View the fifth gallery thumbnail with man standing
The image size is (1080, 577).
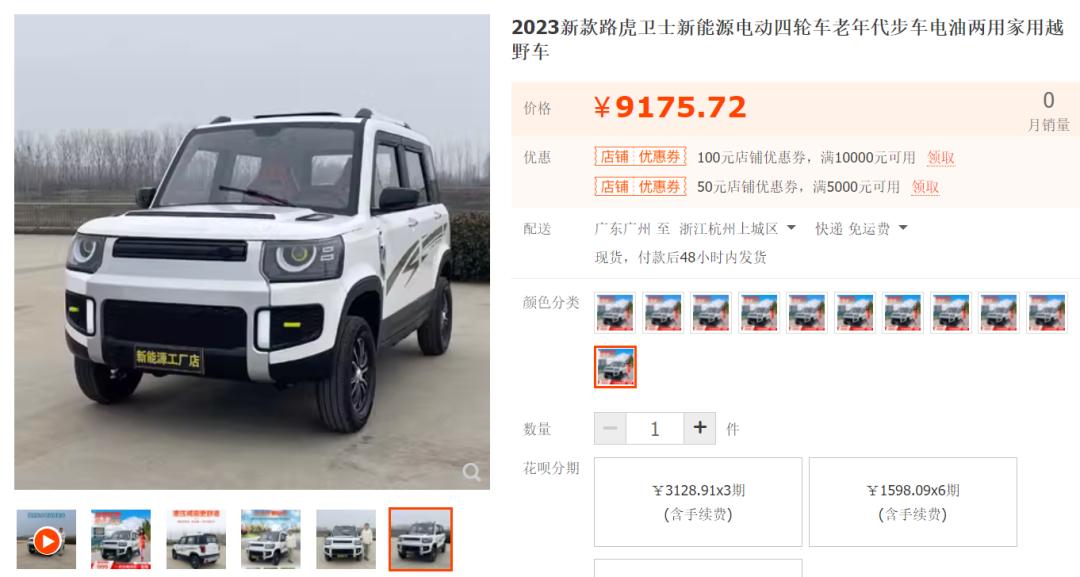[346, 540]
